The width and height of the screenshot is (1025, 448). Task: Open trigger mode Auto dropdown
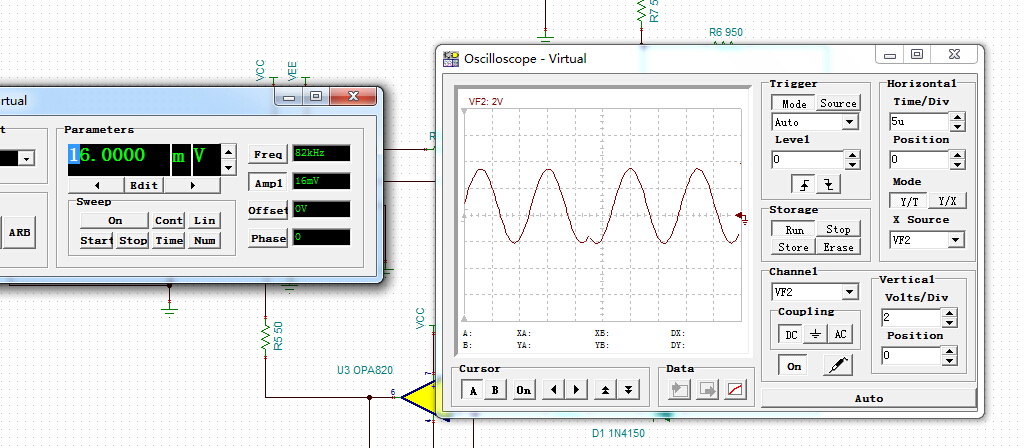coord(850,122)
